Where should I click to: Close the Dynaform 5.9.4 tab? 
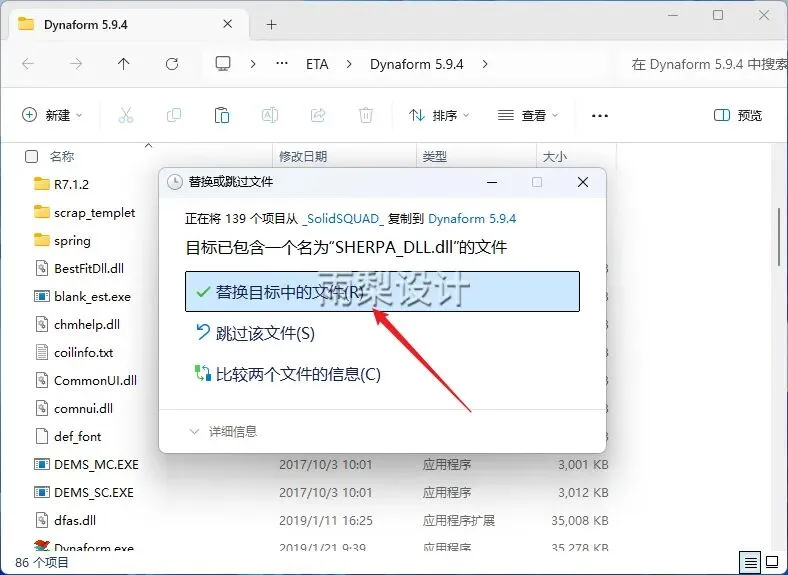point(228,24)
